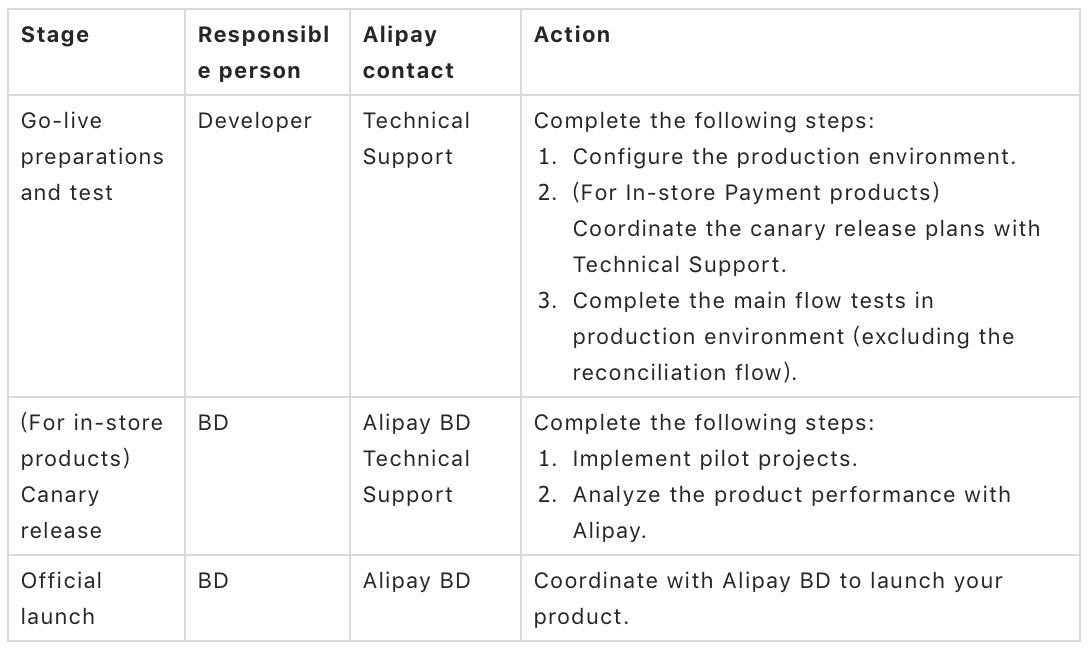
Task: Click the "Official launch" stage cell
Action: pyautogui.click(x=61, y=599)
